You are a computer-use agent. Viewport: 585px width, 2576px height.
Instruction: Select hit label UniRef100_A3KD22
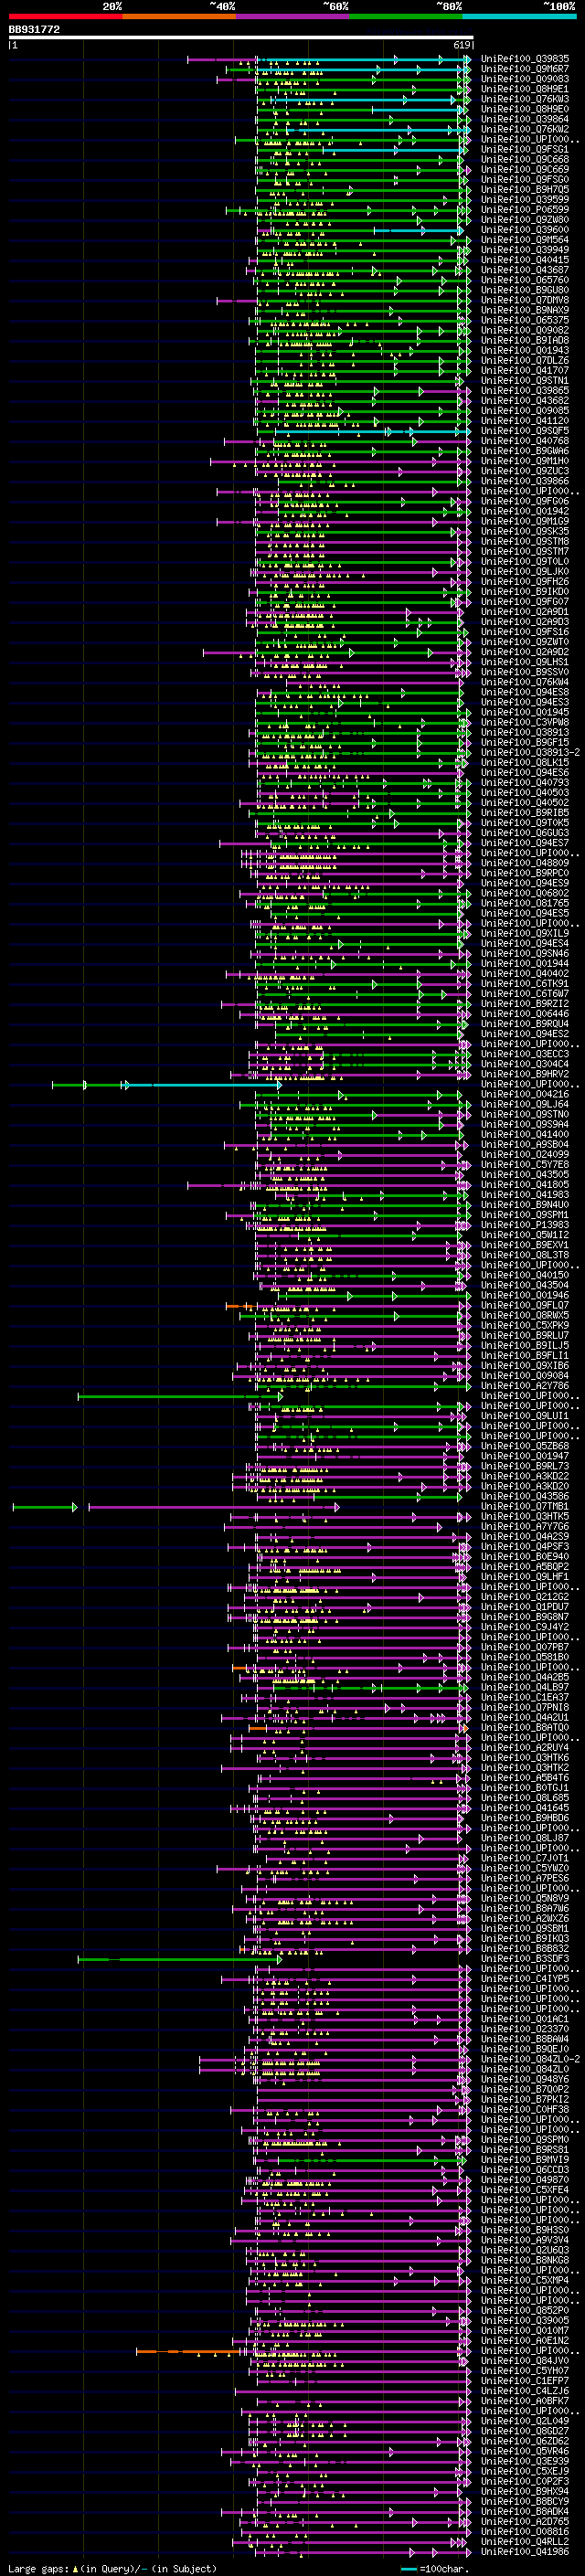point(524,1476)
